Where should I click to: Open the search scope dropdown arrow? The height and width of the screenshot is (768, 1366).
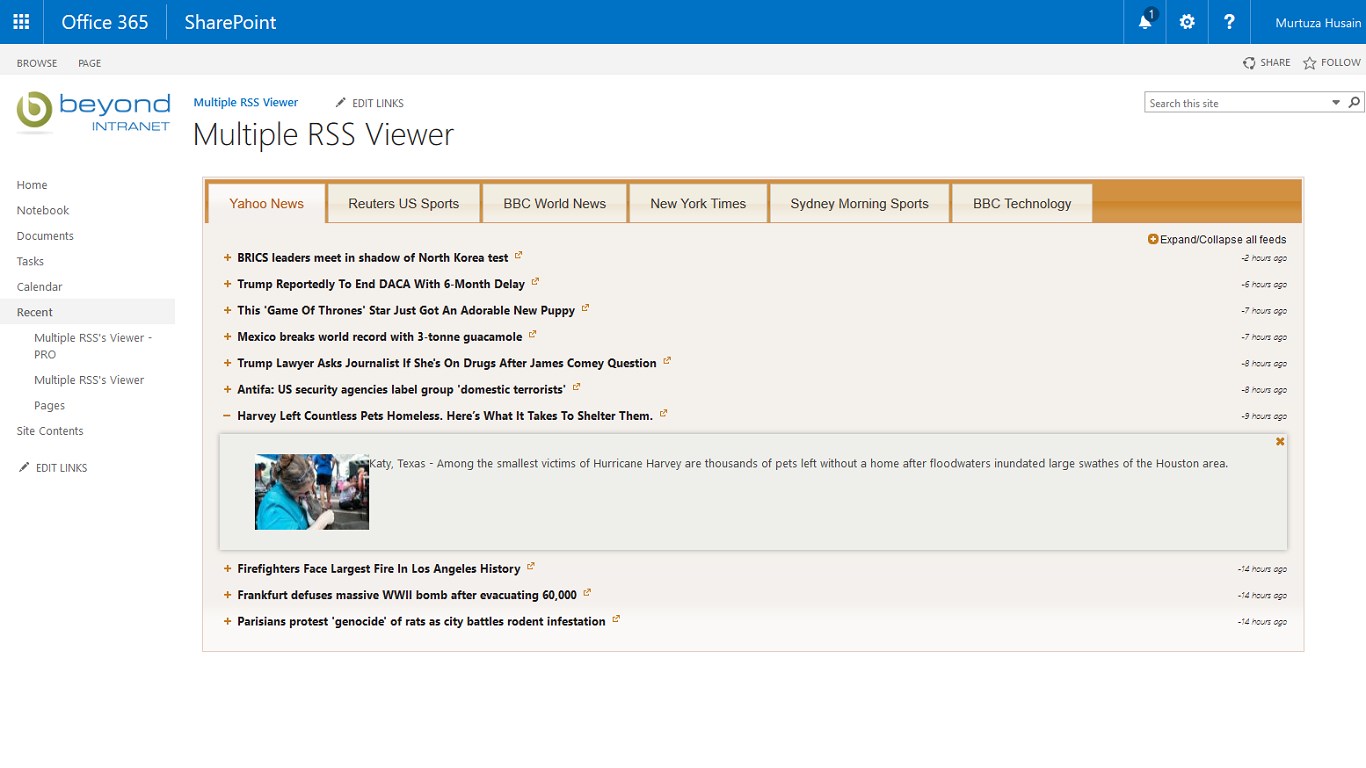pos(1335,102)
